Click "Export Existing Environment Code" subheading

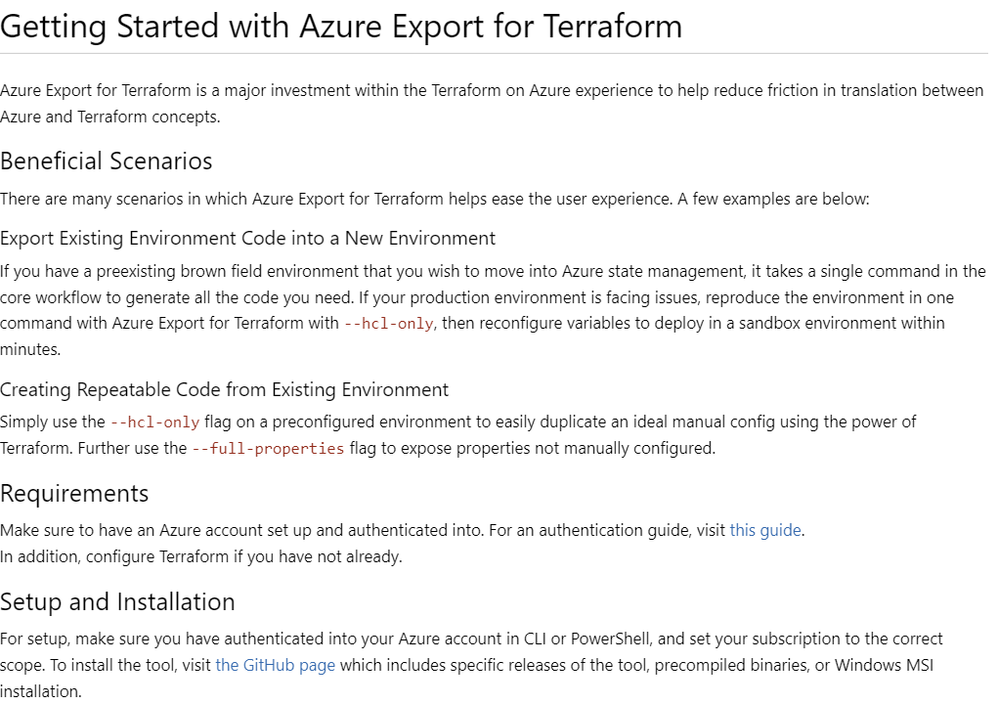(x=247, y=238)
